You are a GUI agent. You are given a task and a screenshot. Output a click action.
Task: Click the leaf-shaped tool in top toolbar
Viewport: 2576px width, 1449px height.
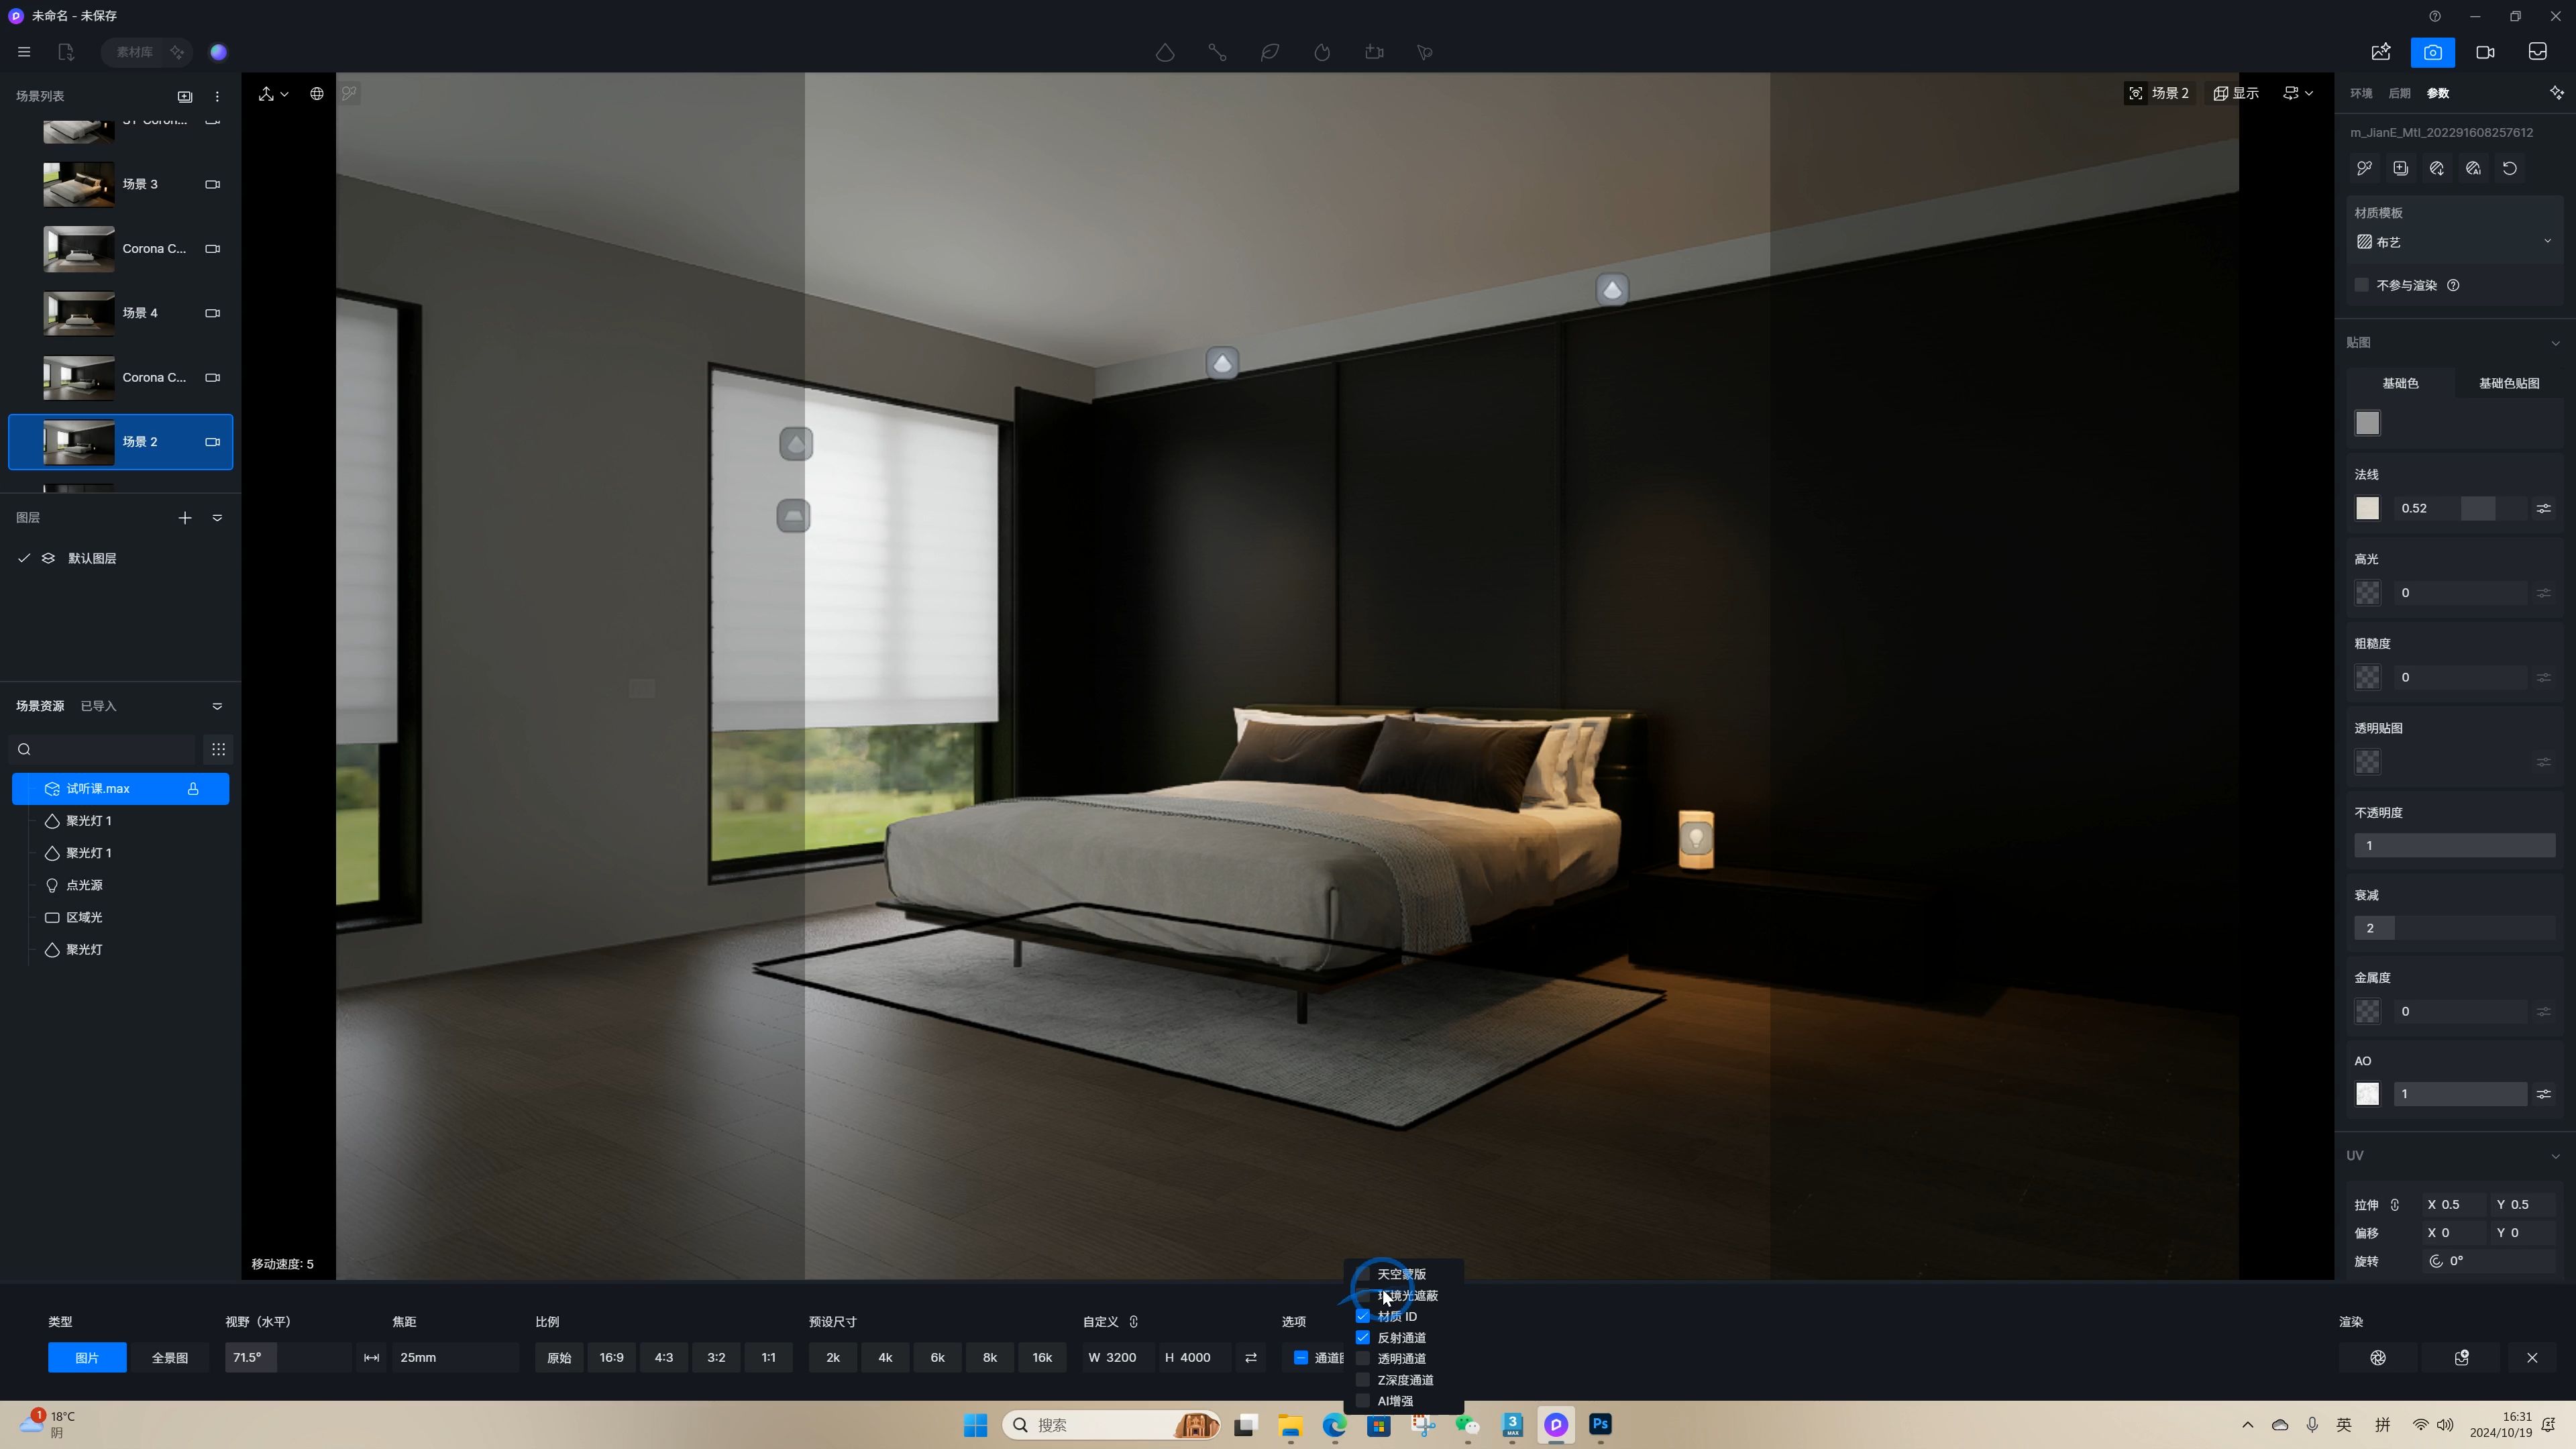1270,52
